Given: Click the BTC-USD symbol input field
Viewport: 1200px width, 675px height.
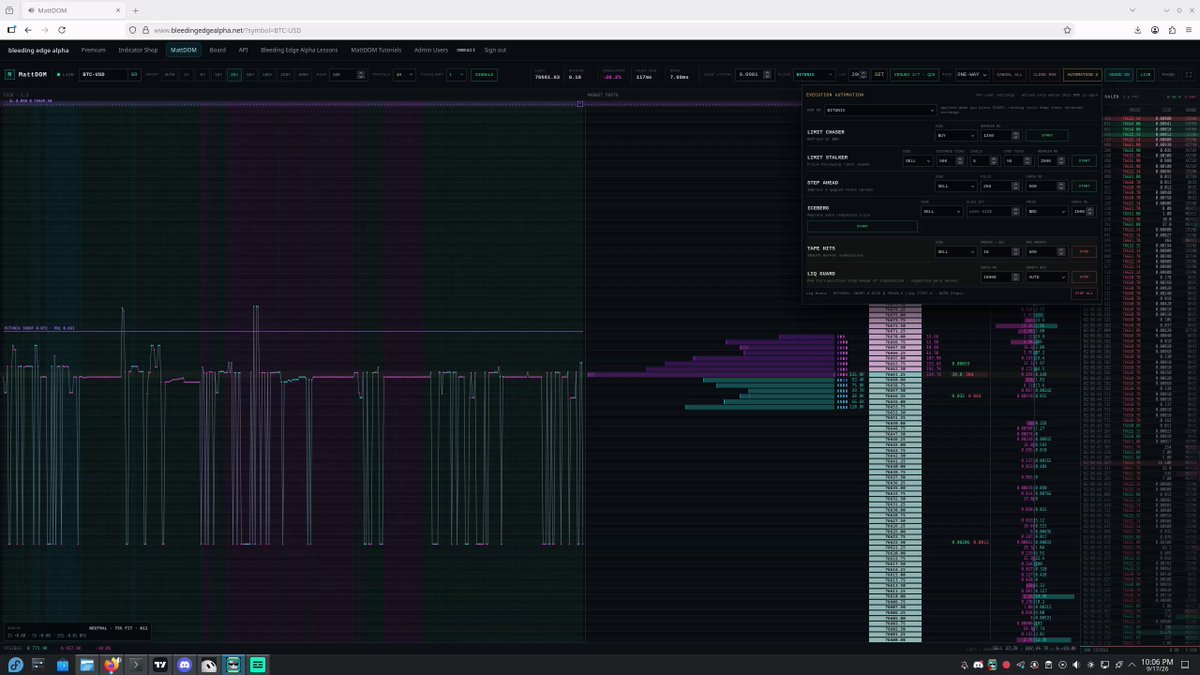Looking at the screenshot, I should click(x=102, y=74).
